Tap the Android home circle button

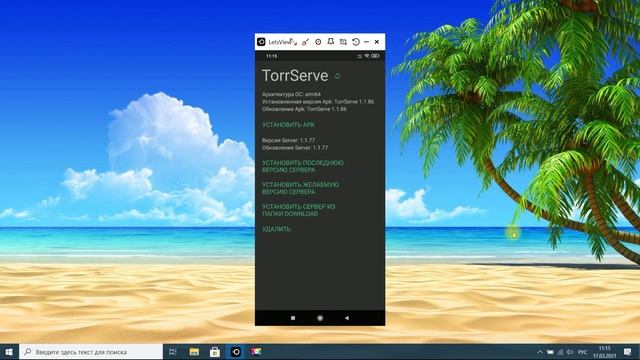pyautogui.click(x=320, y=318)
